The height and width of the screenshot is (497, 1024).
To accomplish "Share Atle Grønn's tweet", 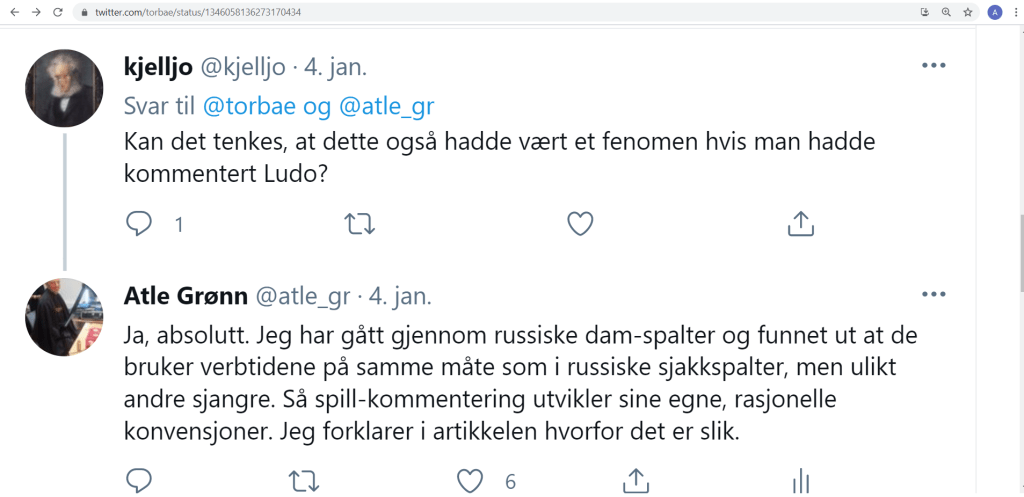I will pyautogui.click(x=635, y=481).
